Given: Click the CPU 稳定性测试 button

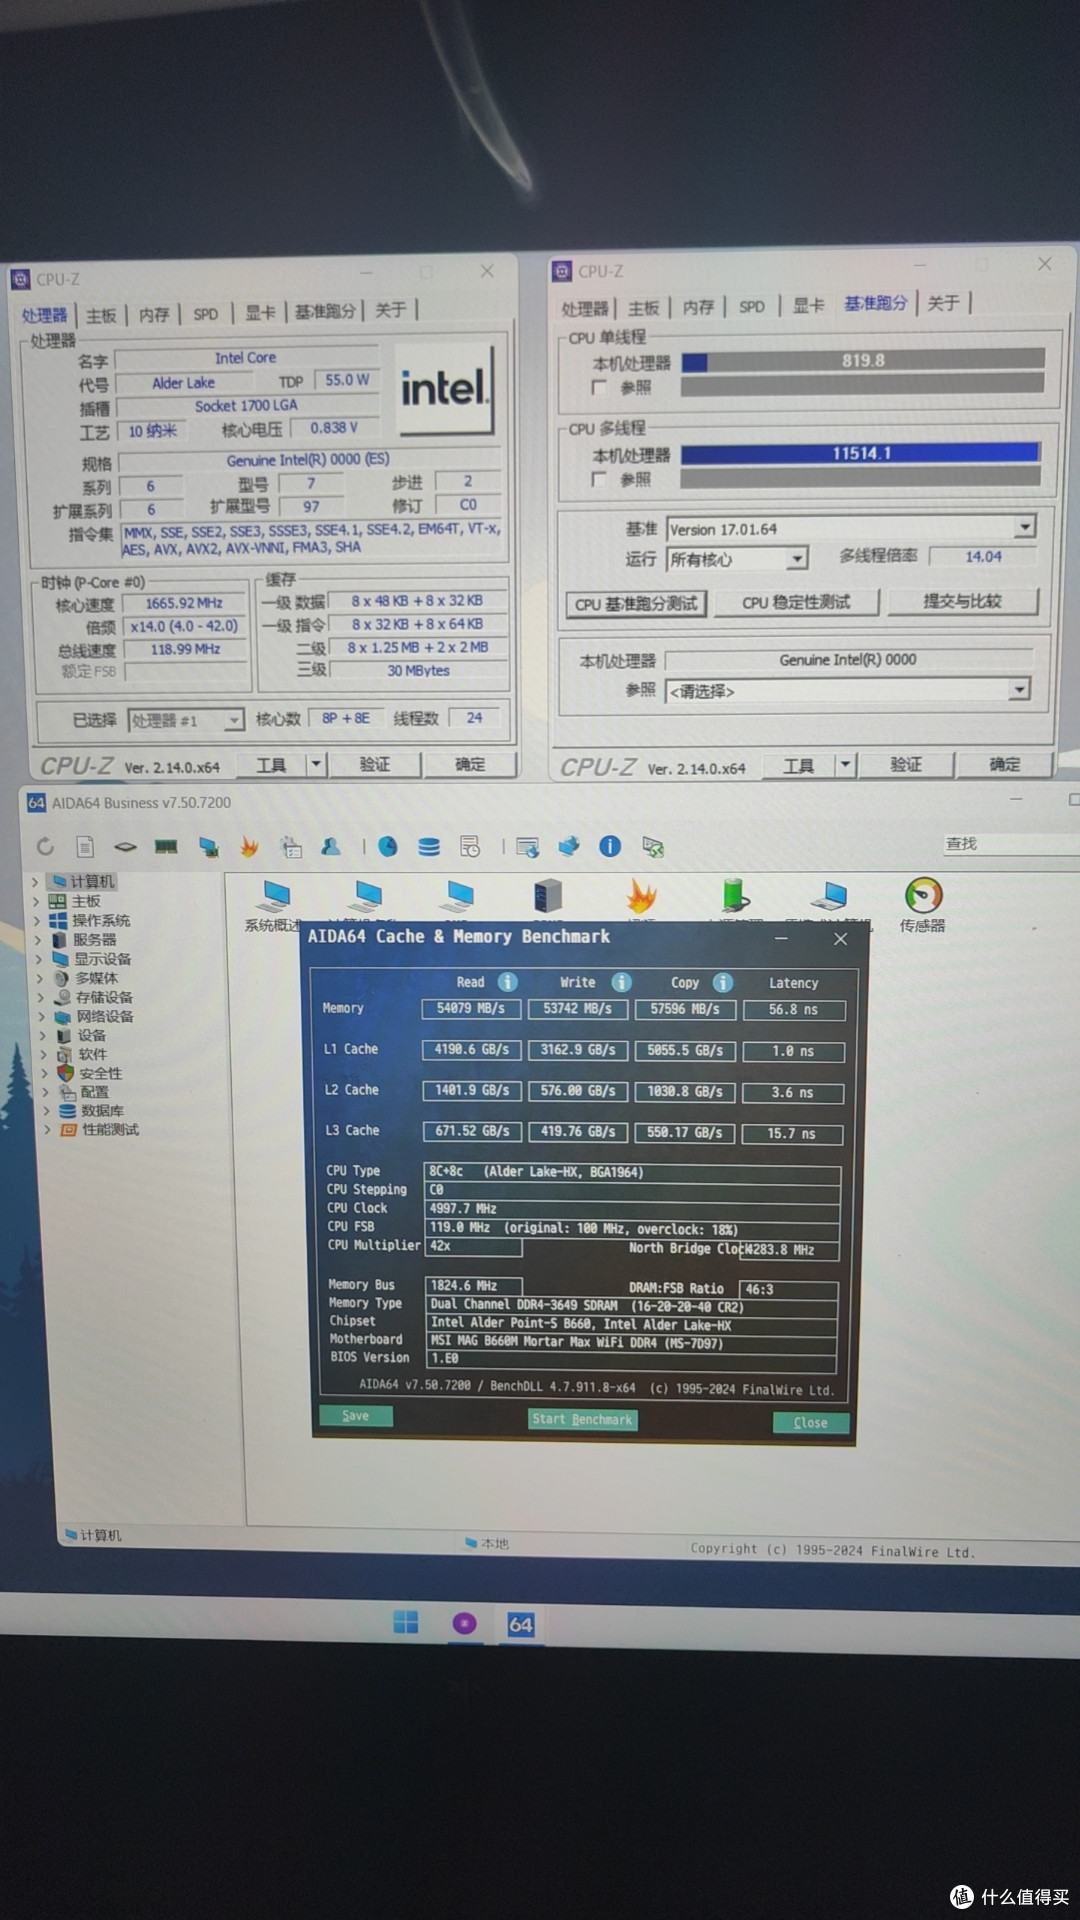Looking at the screenshot, I should click(796, 603).
